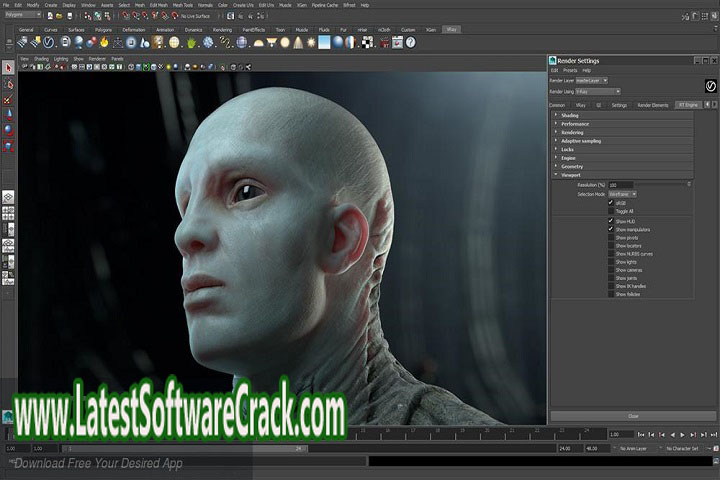Jump to start of playback range
The width and height of the screenshot is (720, 480).
641,435
